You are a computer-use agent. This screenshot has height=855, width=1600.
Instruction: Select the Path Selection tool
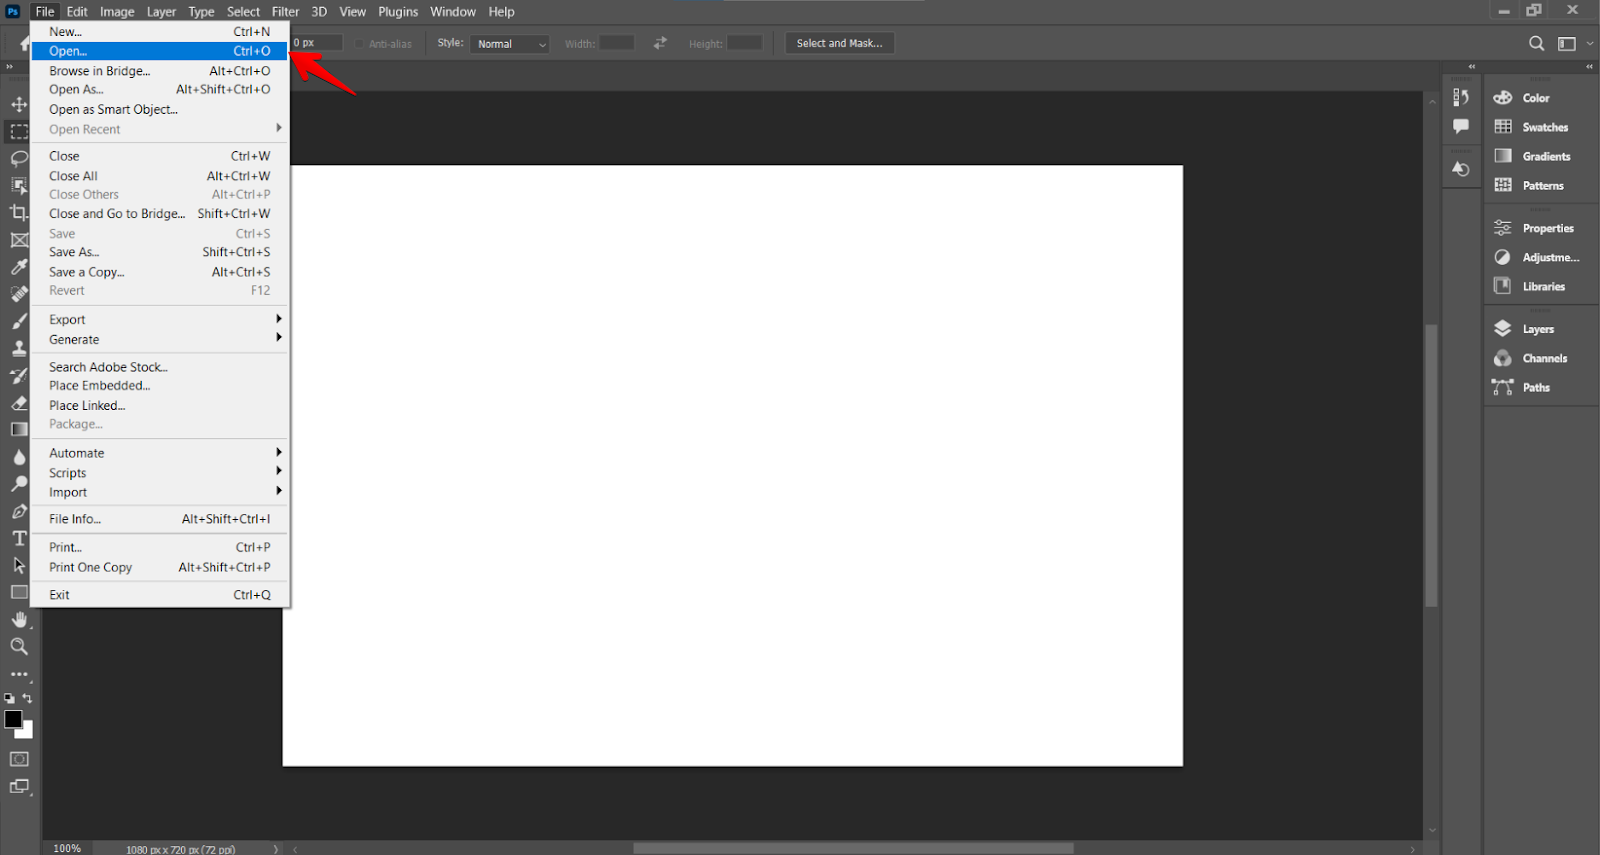pyautogui.click(x=19, y=565)
